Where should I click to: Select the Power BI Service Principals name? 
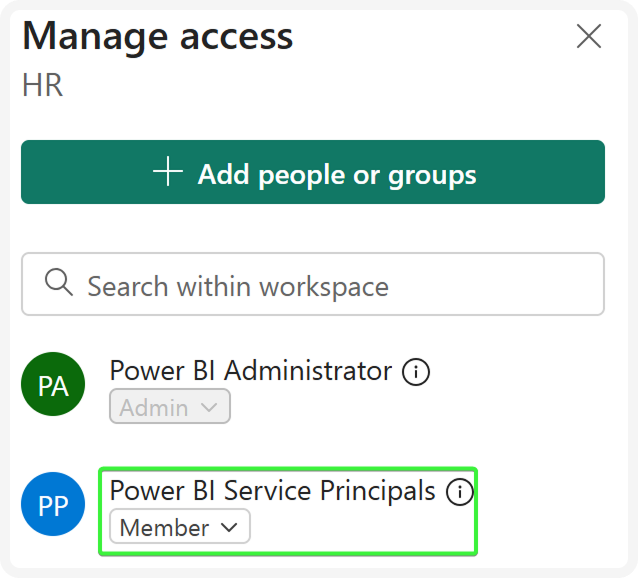[x=272, y=491]
